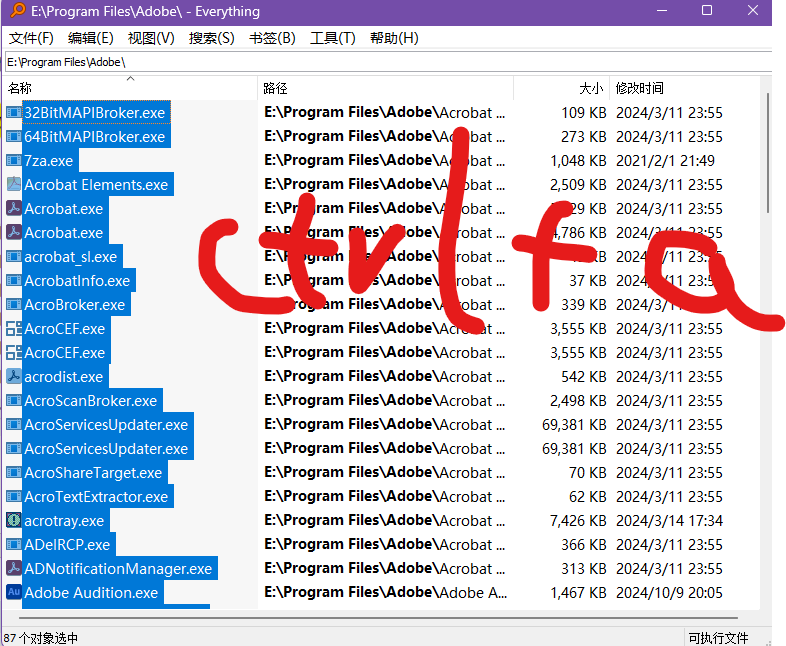Click the icon of 64BitMAPIBroker.exe
This screenshot has height=646, width=786.
[x=14, y=136]
